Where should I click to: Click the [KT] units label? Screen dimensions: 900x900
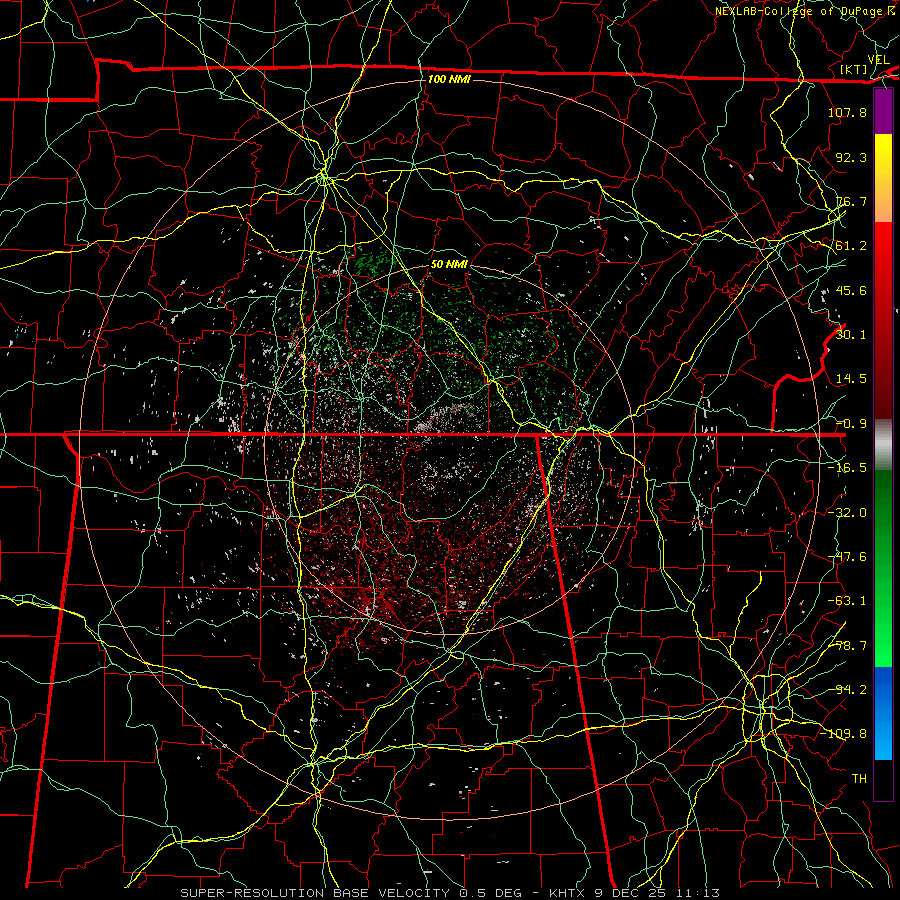coord(854,69)
